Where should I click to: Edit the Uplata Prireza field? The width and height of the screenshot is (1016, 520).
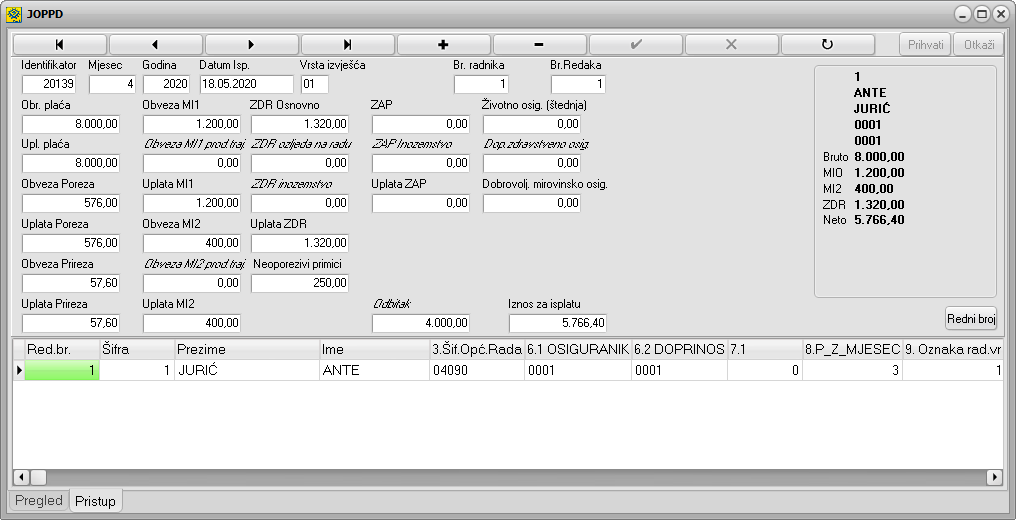[x=71, y=323]
